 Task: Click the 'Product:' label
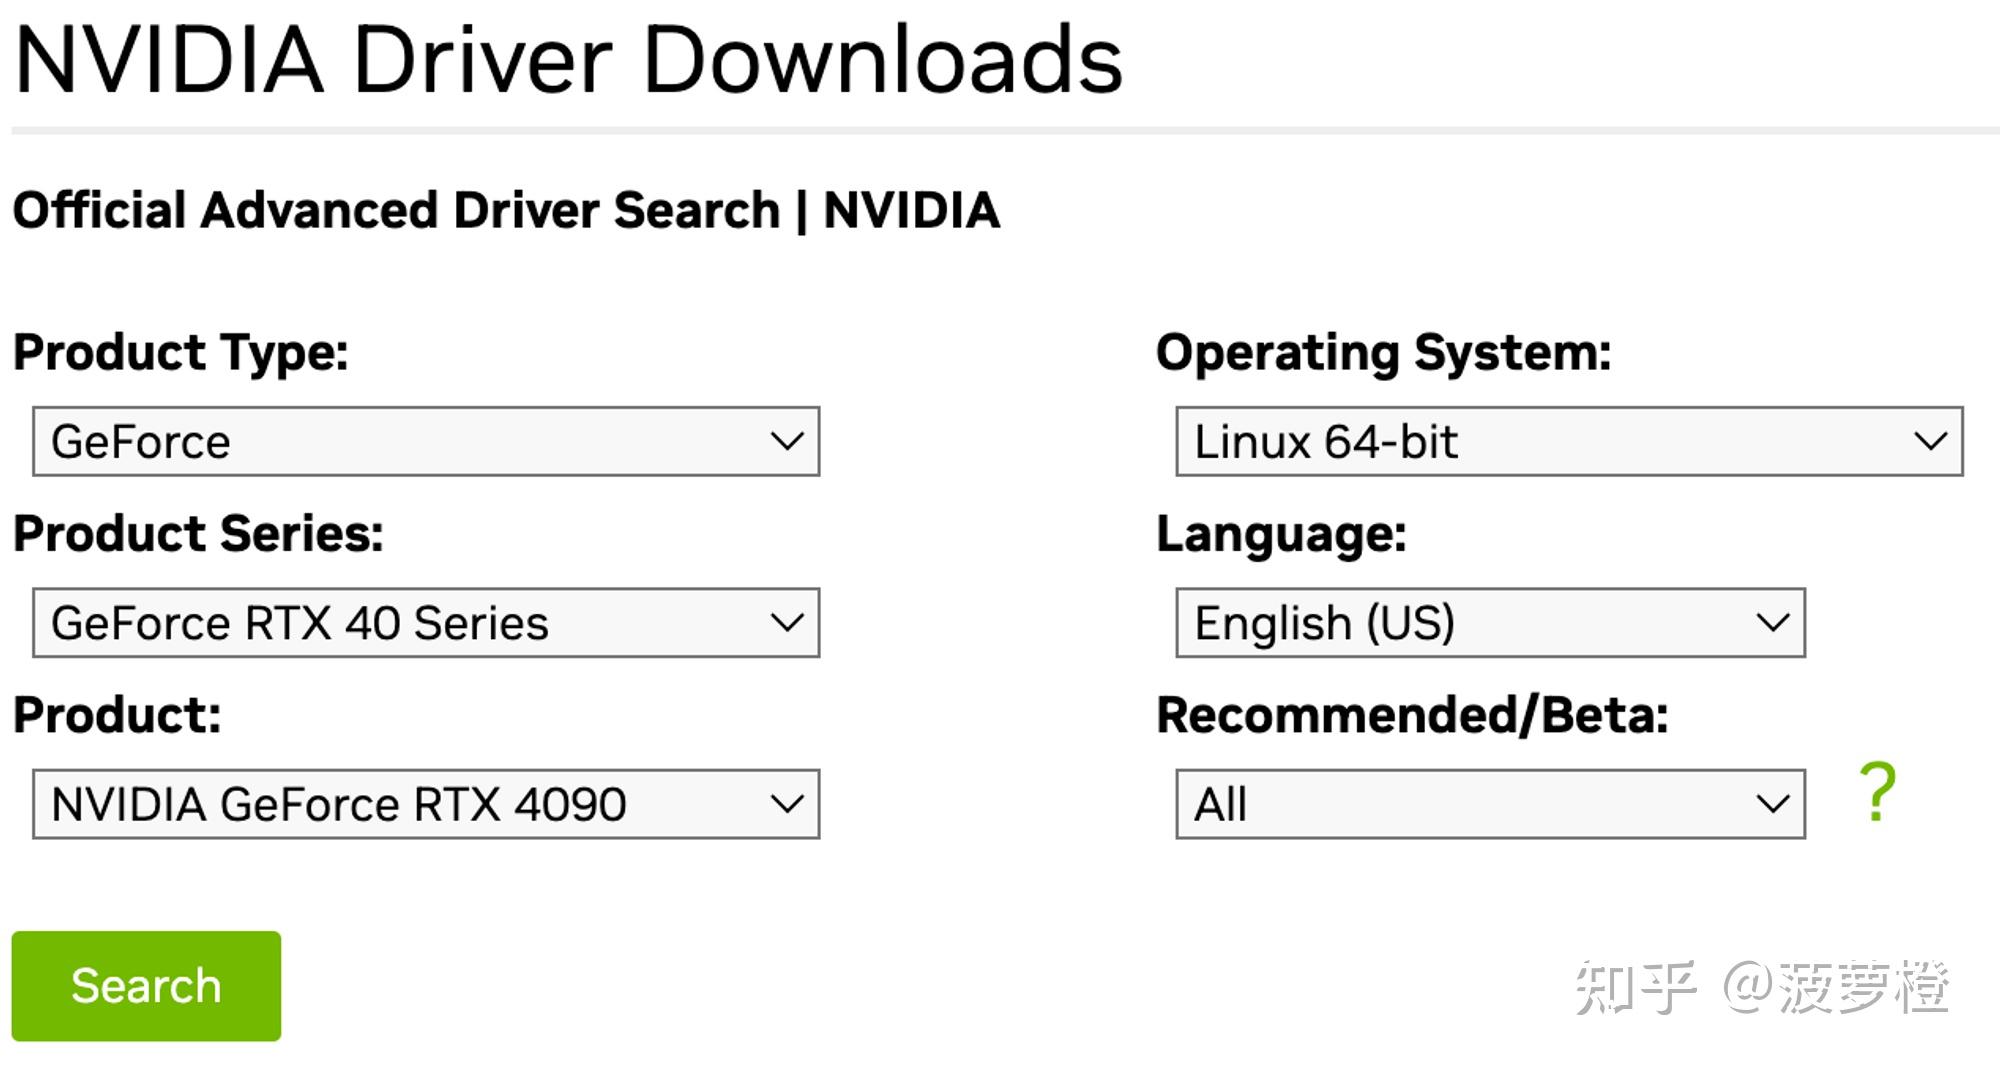tap(117, 715)
